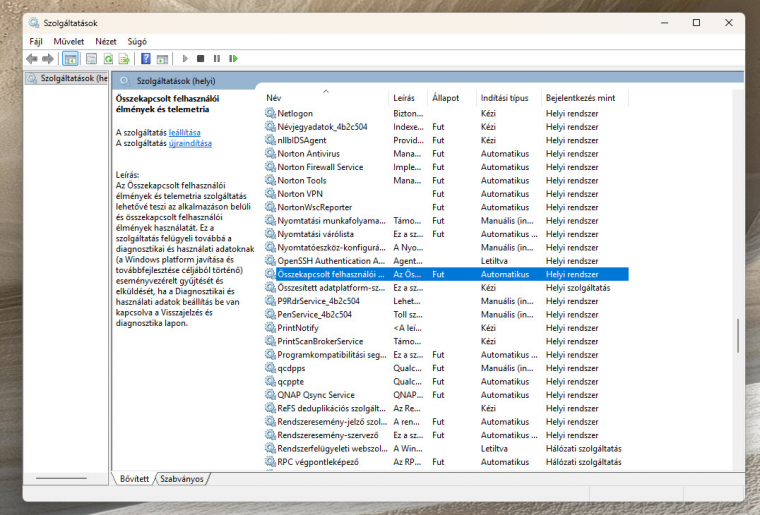Select the PrintScanBrokerService row
The height and width of the screenshot is (515, 760).
coord(446,341)
